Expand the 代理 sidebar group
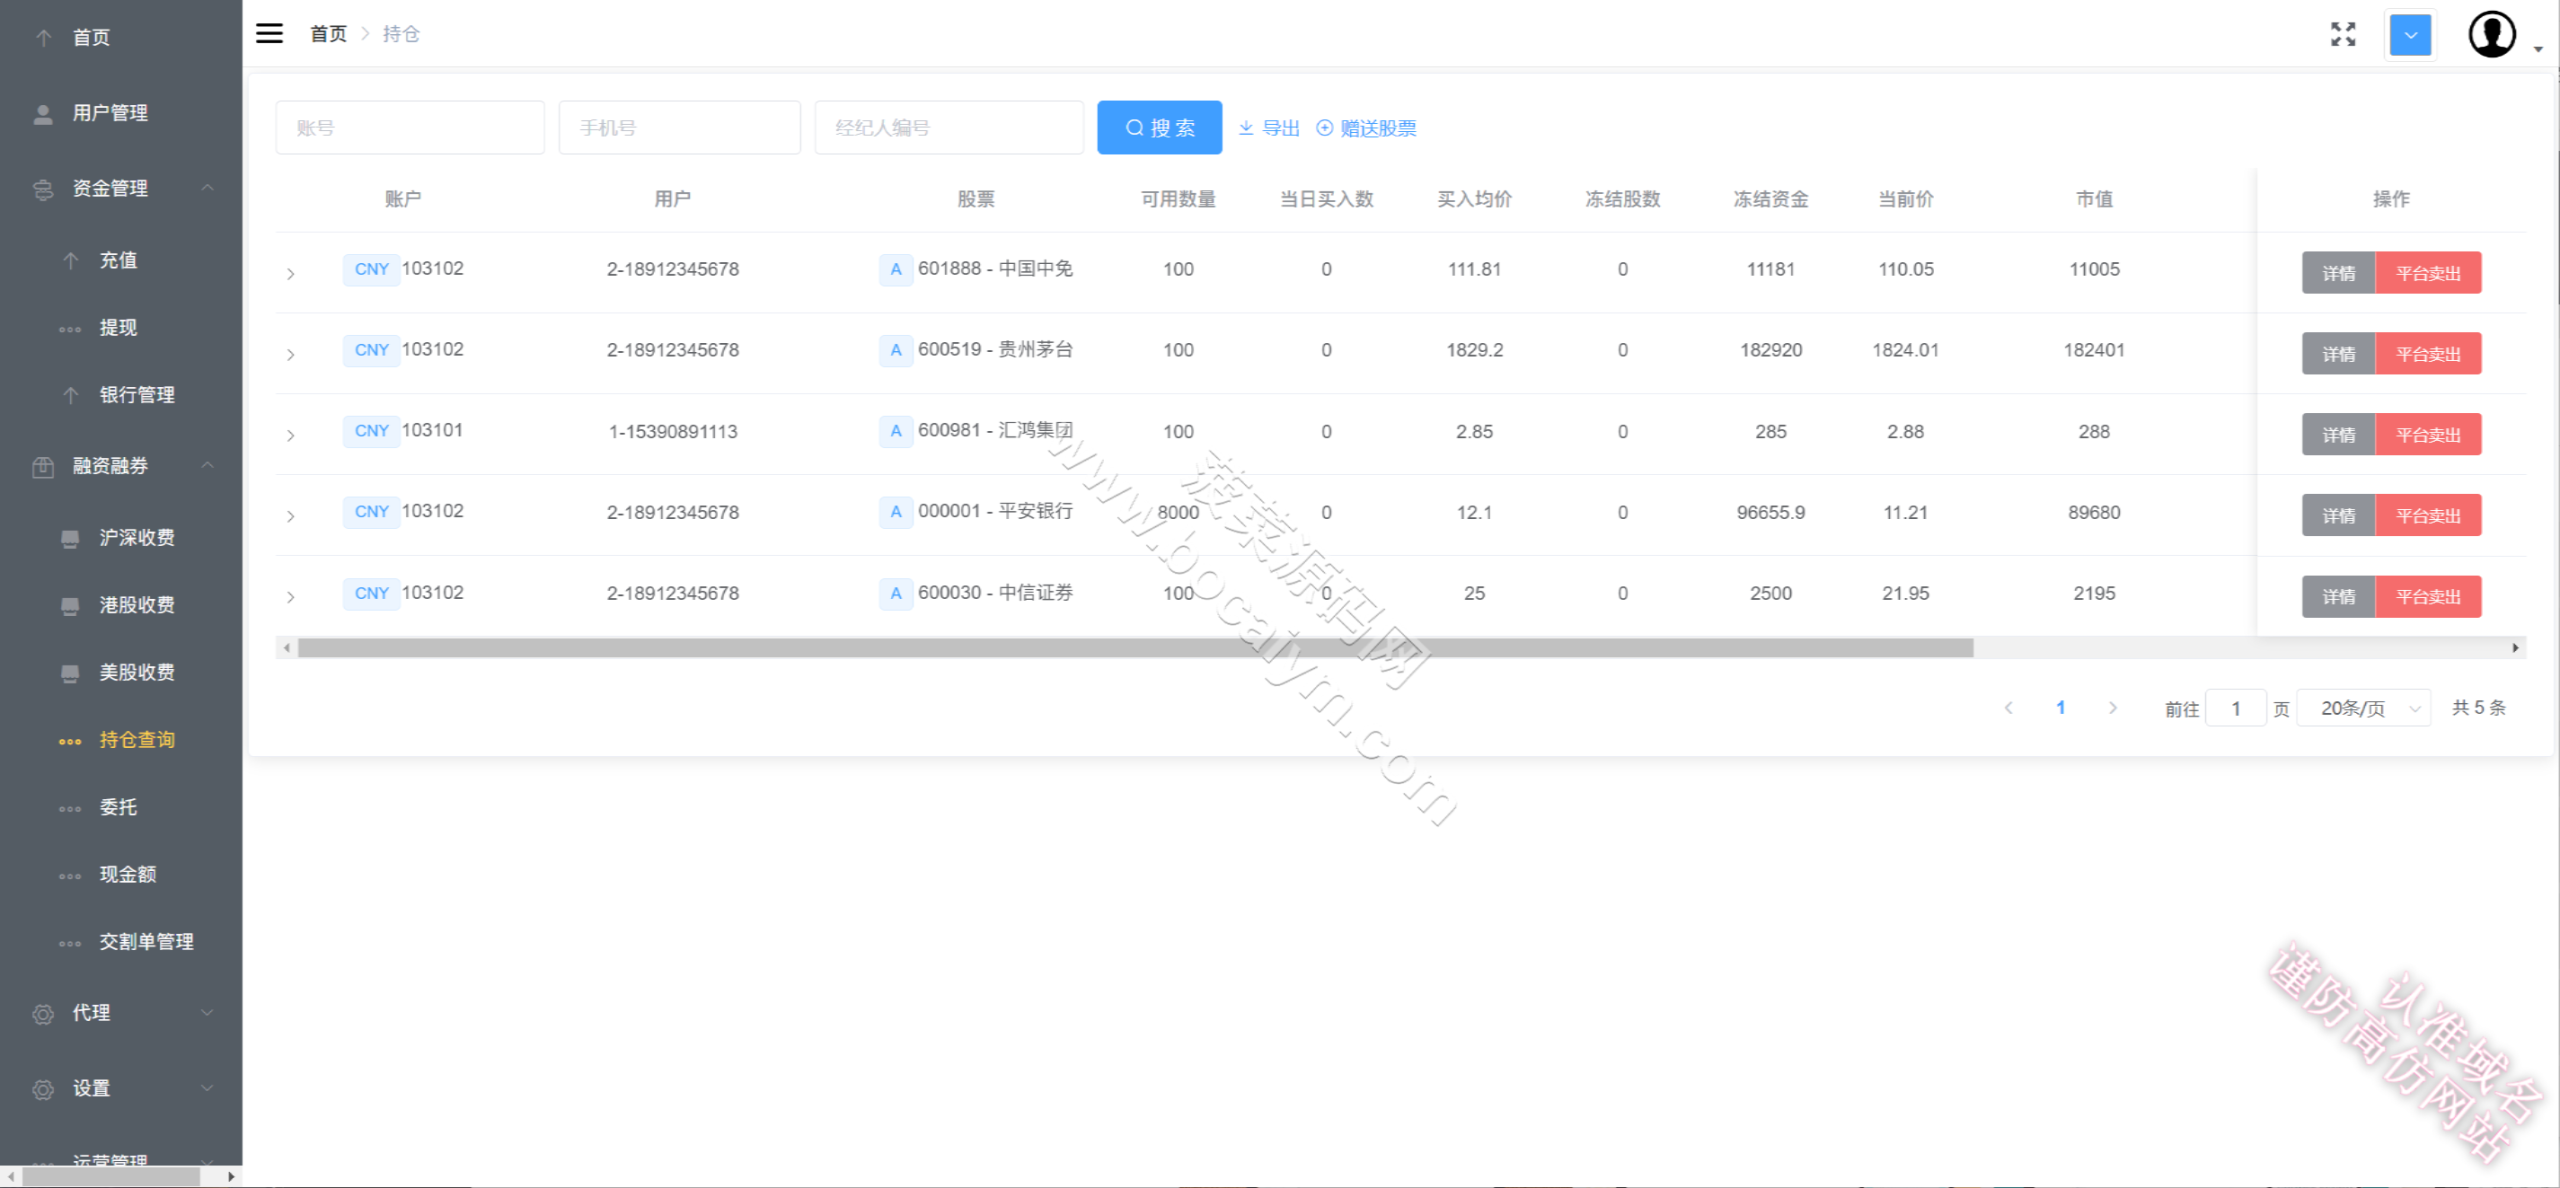This screenshot has width=2560, height=1188. [x=121, y=1013]
